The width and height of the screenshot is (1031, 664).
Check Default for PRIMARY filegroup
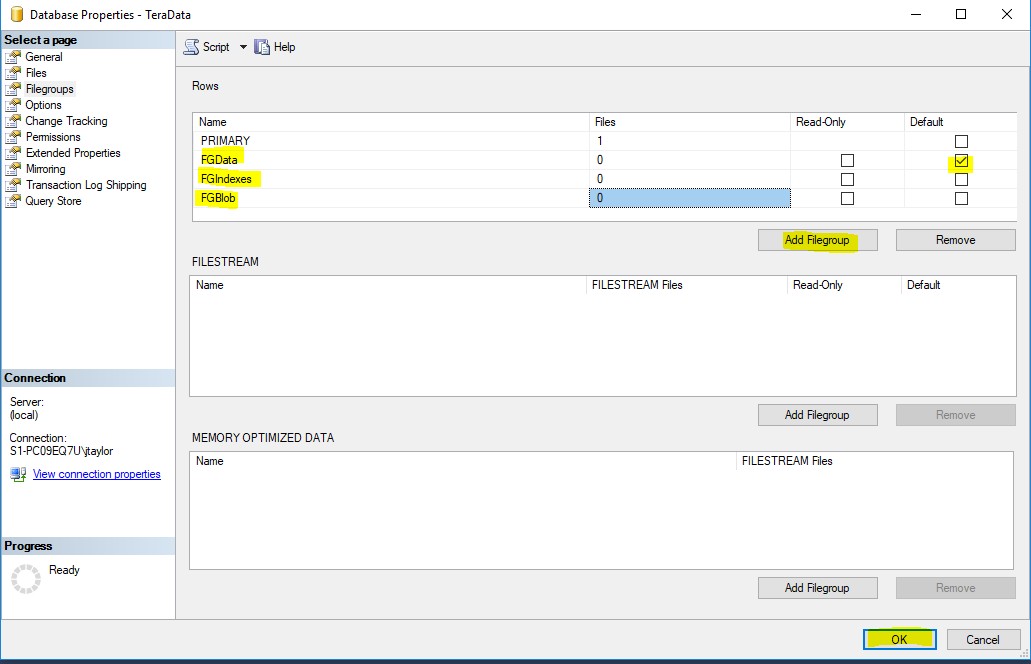(x=961, y=141)
